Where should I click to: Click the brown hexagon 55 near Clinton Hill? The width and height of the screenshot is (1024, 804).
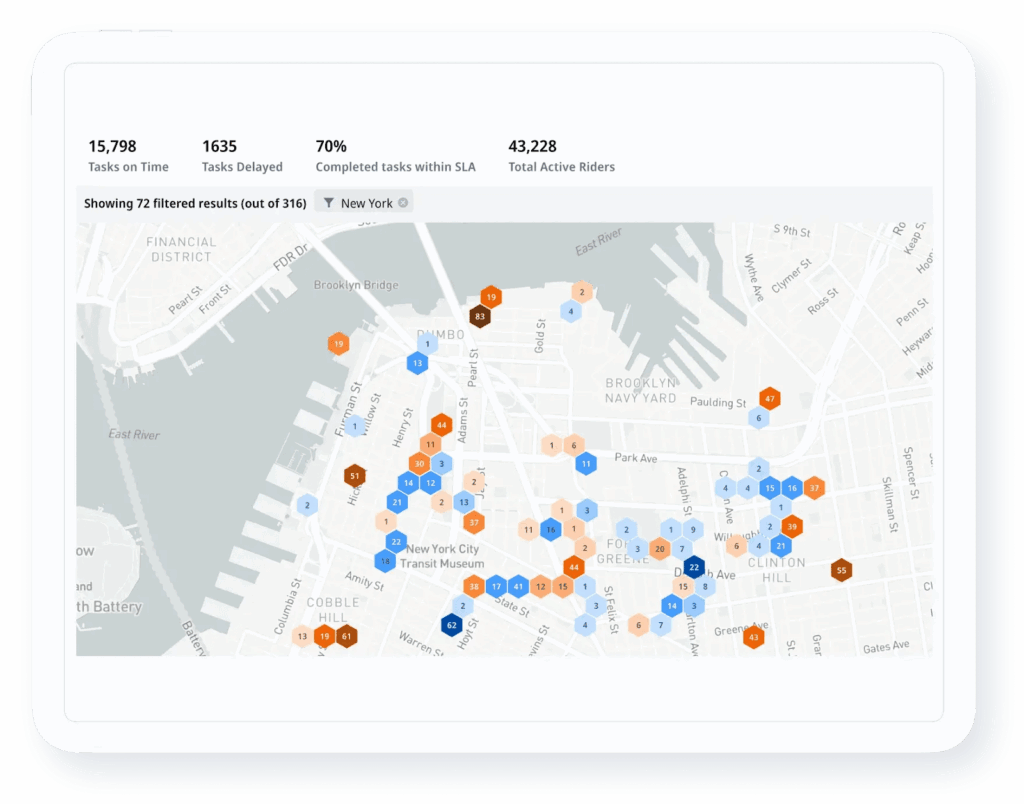[843, 569]
